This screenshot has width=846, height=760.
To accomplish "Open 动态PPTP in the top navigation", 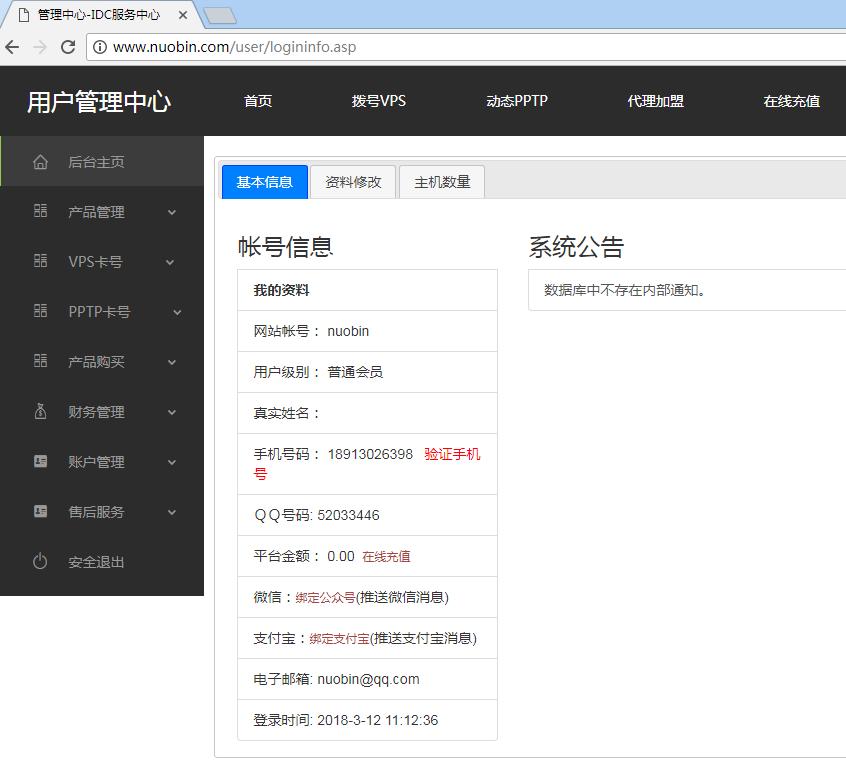I will tap(517, 101).
